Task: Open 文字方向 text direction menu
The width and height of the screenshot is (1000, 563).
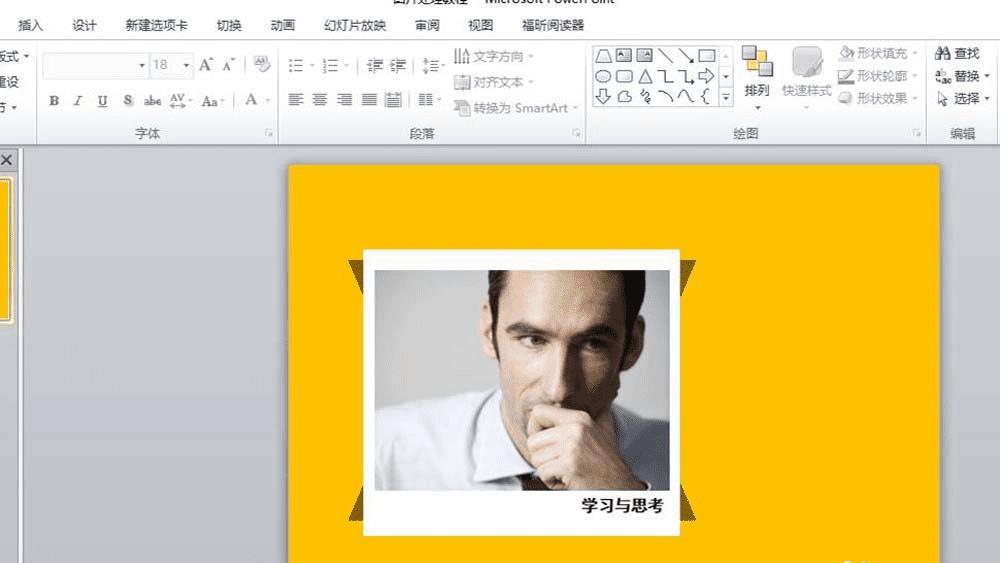Action: tap(494, 56)
